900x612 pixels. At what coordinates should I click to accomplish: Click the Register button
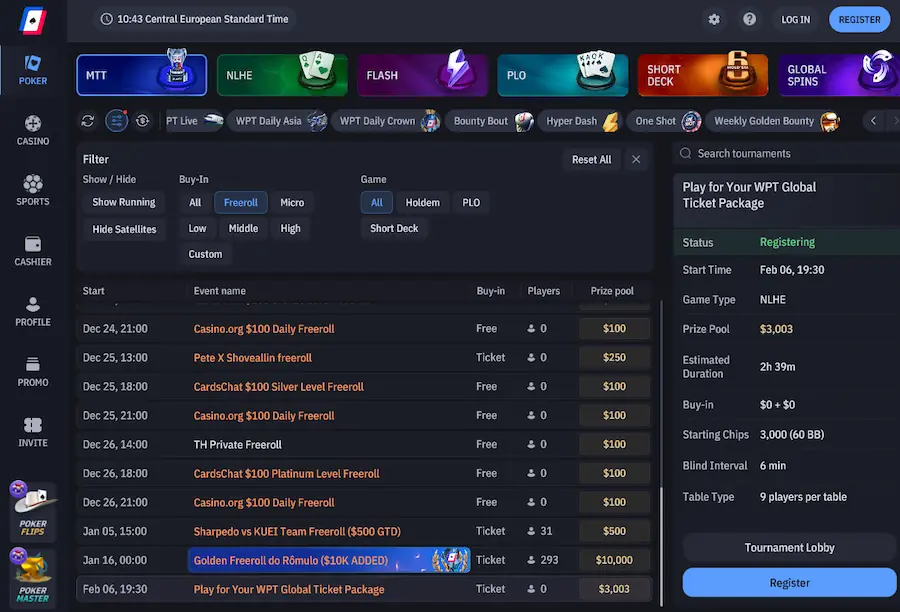coord(789,582)
